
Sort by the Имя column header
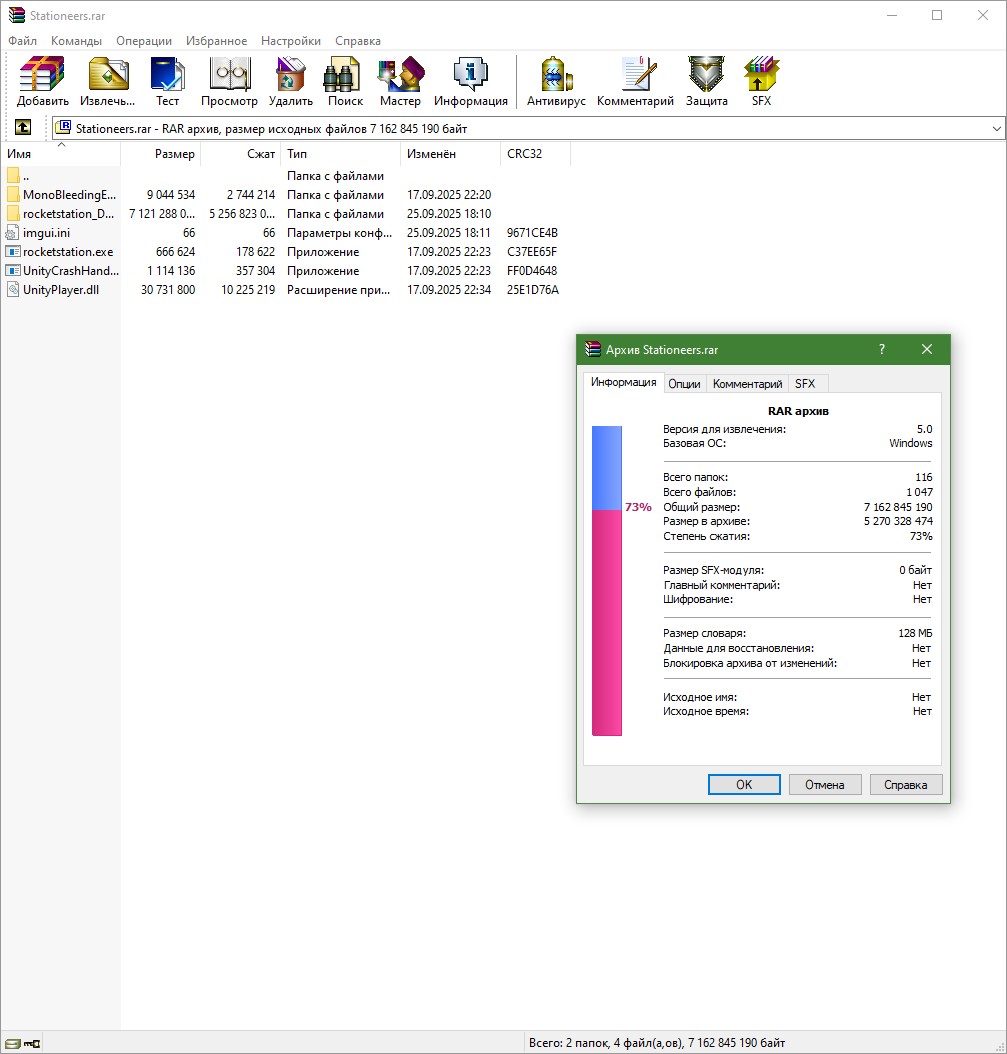coord(61,154)
